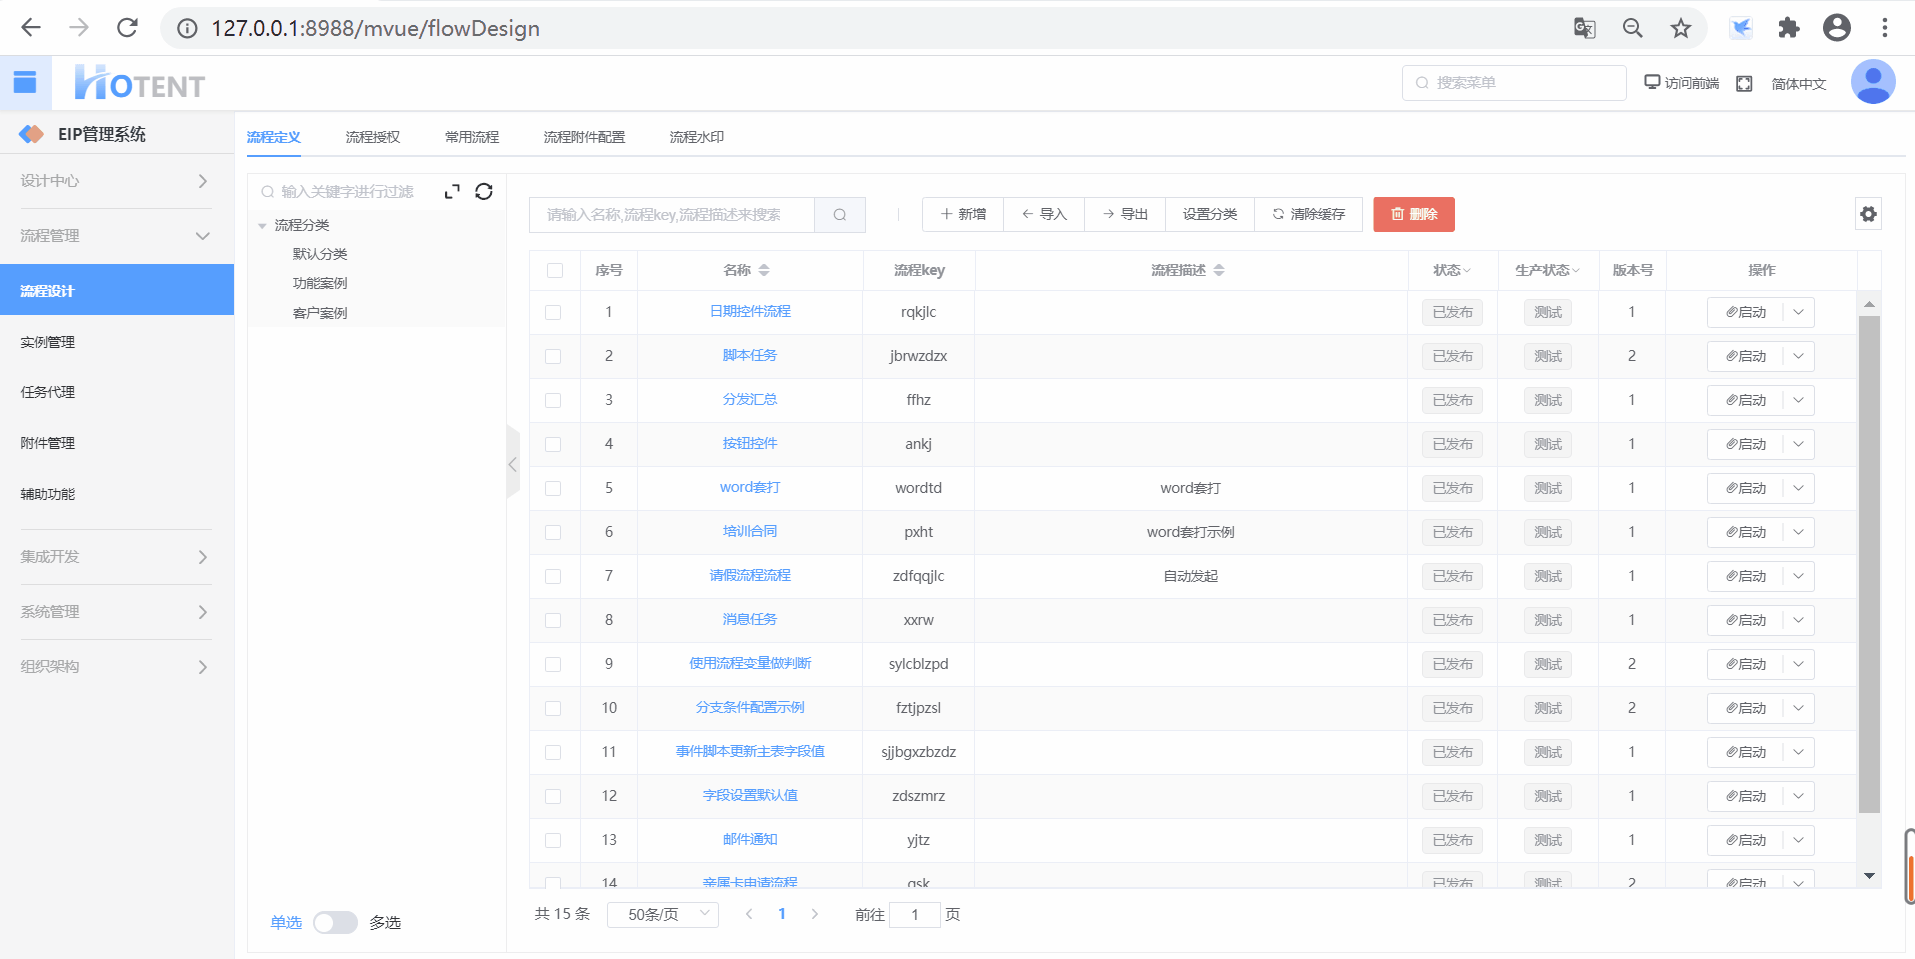1915x959 pixels.
Task: Switch to the 流程授权 tab
Action: tap(372, 137)
